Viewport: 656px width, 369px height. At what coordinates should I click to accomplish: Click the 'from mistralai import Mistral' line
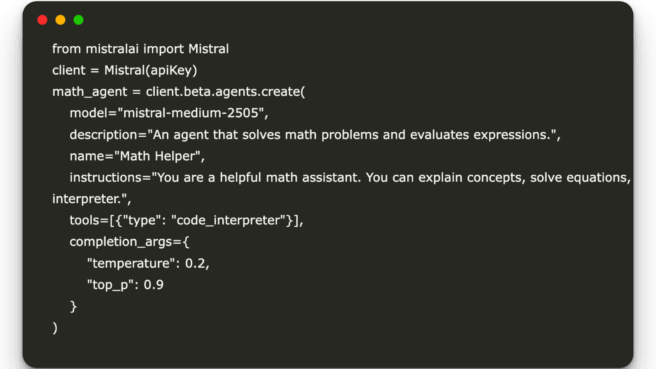click(141, 49)
